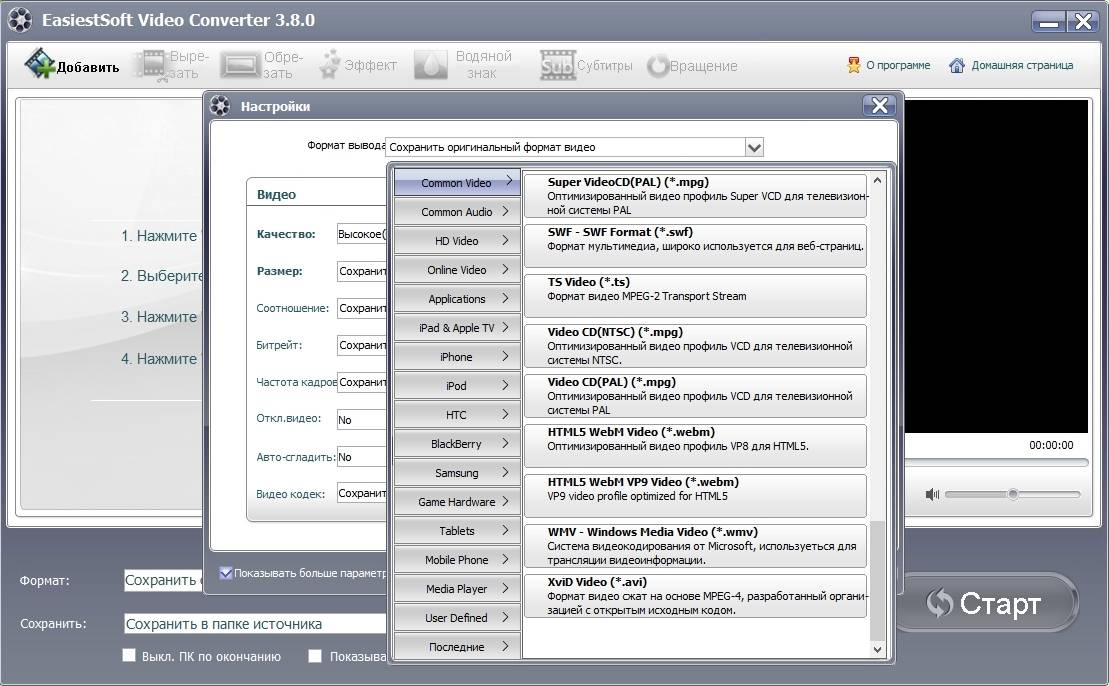The image size is (1109, 686).
Task: Open the Формат вывода dropdown arrow
Action: 754,147
